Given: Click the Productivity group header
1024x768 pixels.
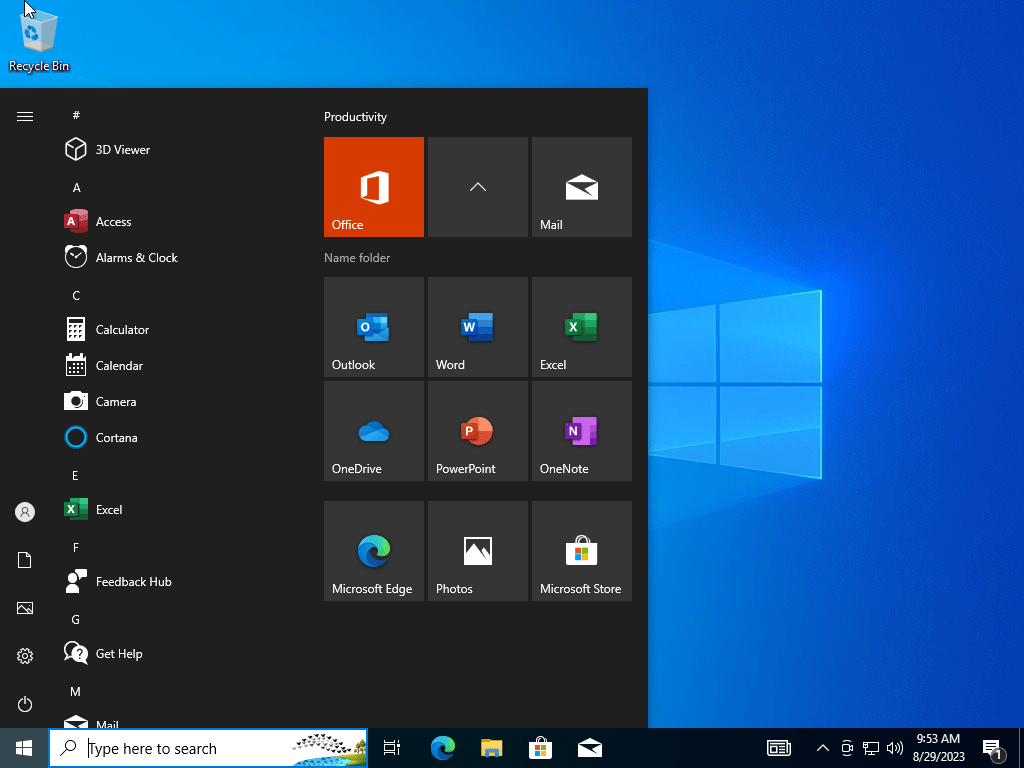Looking at the screenshot, I should (x=355, y=117).
